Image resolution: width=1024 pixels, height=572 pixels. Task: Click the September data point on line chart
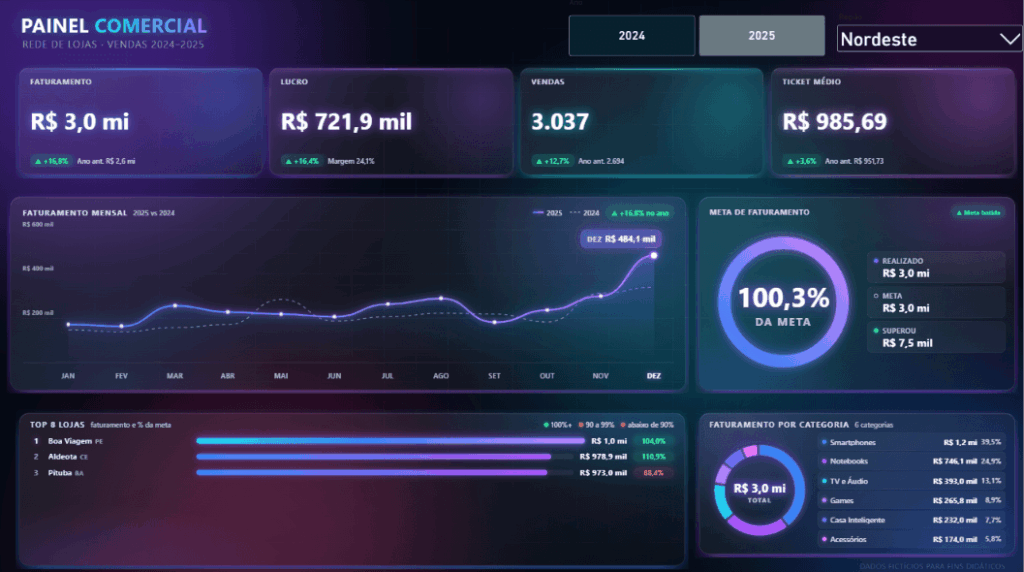click(494, 322)
